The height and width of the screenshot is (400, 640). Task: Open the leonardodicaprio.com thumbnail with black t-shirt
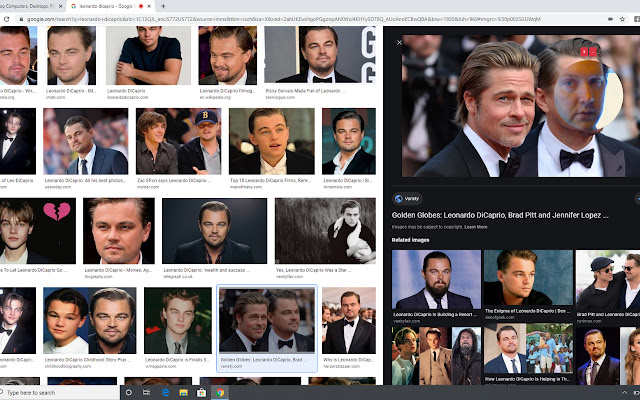(148, 55)
